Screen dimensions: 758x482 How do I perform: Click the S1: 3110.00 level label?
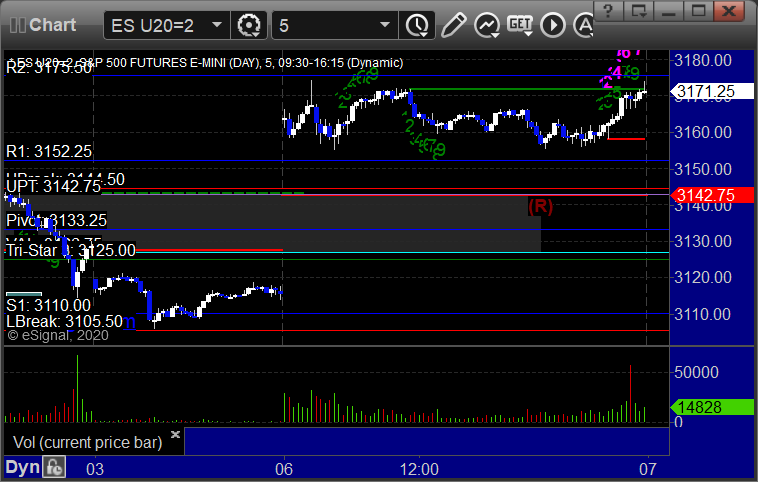click(48, 305)
